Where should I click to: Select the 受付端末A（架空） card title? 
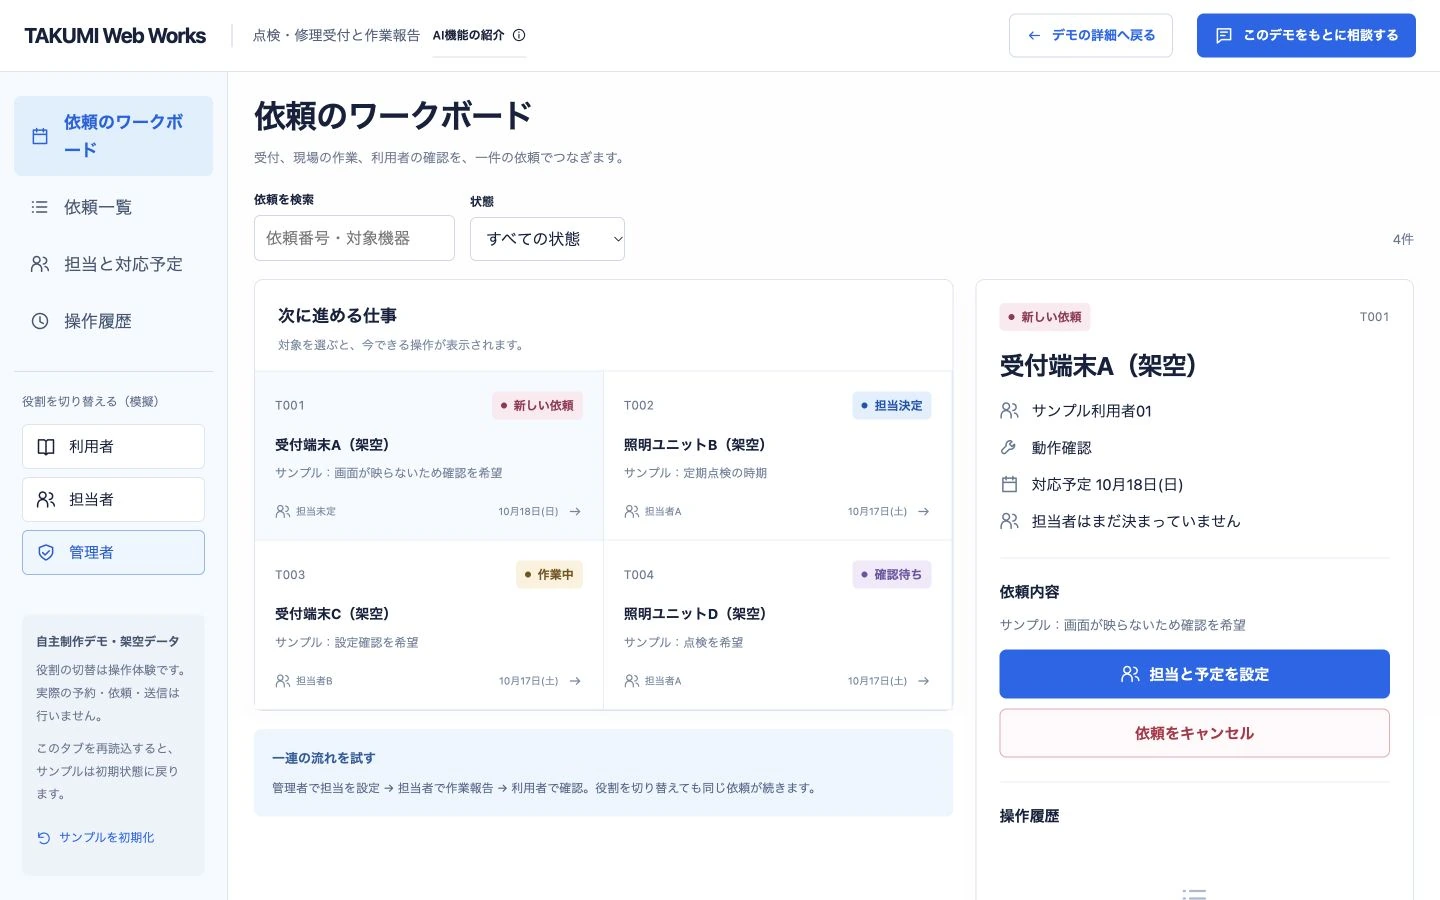pyautogui.click(x=332, y=445)
